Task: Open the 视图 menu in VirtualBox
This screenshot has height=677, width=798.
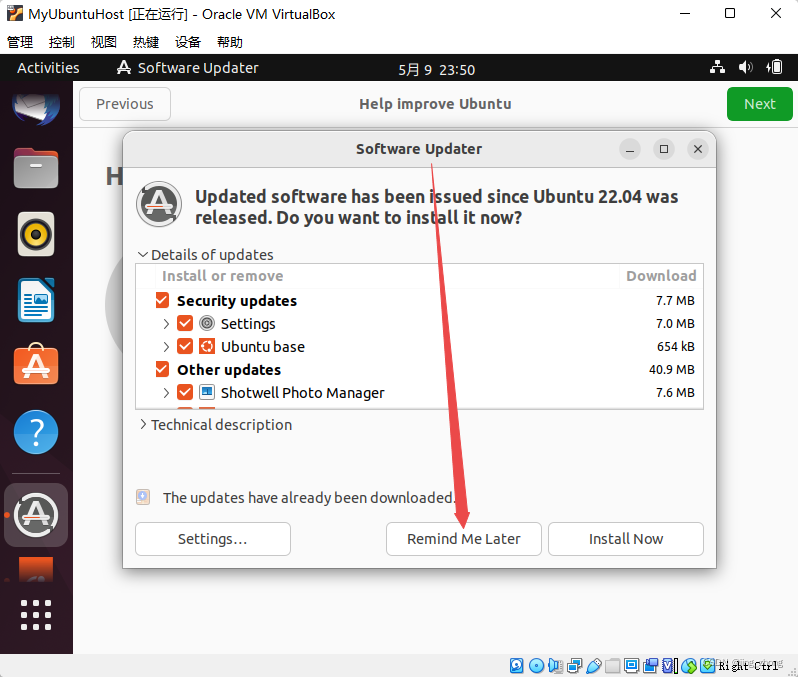Action: 104,42
